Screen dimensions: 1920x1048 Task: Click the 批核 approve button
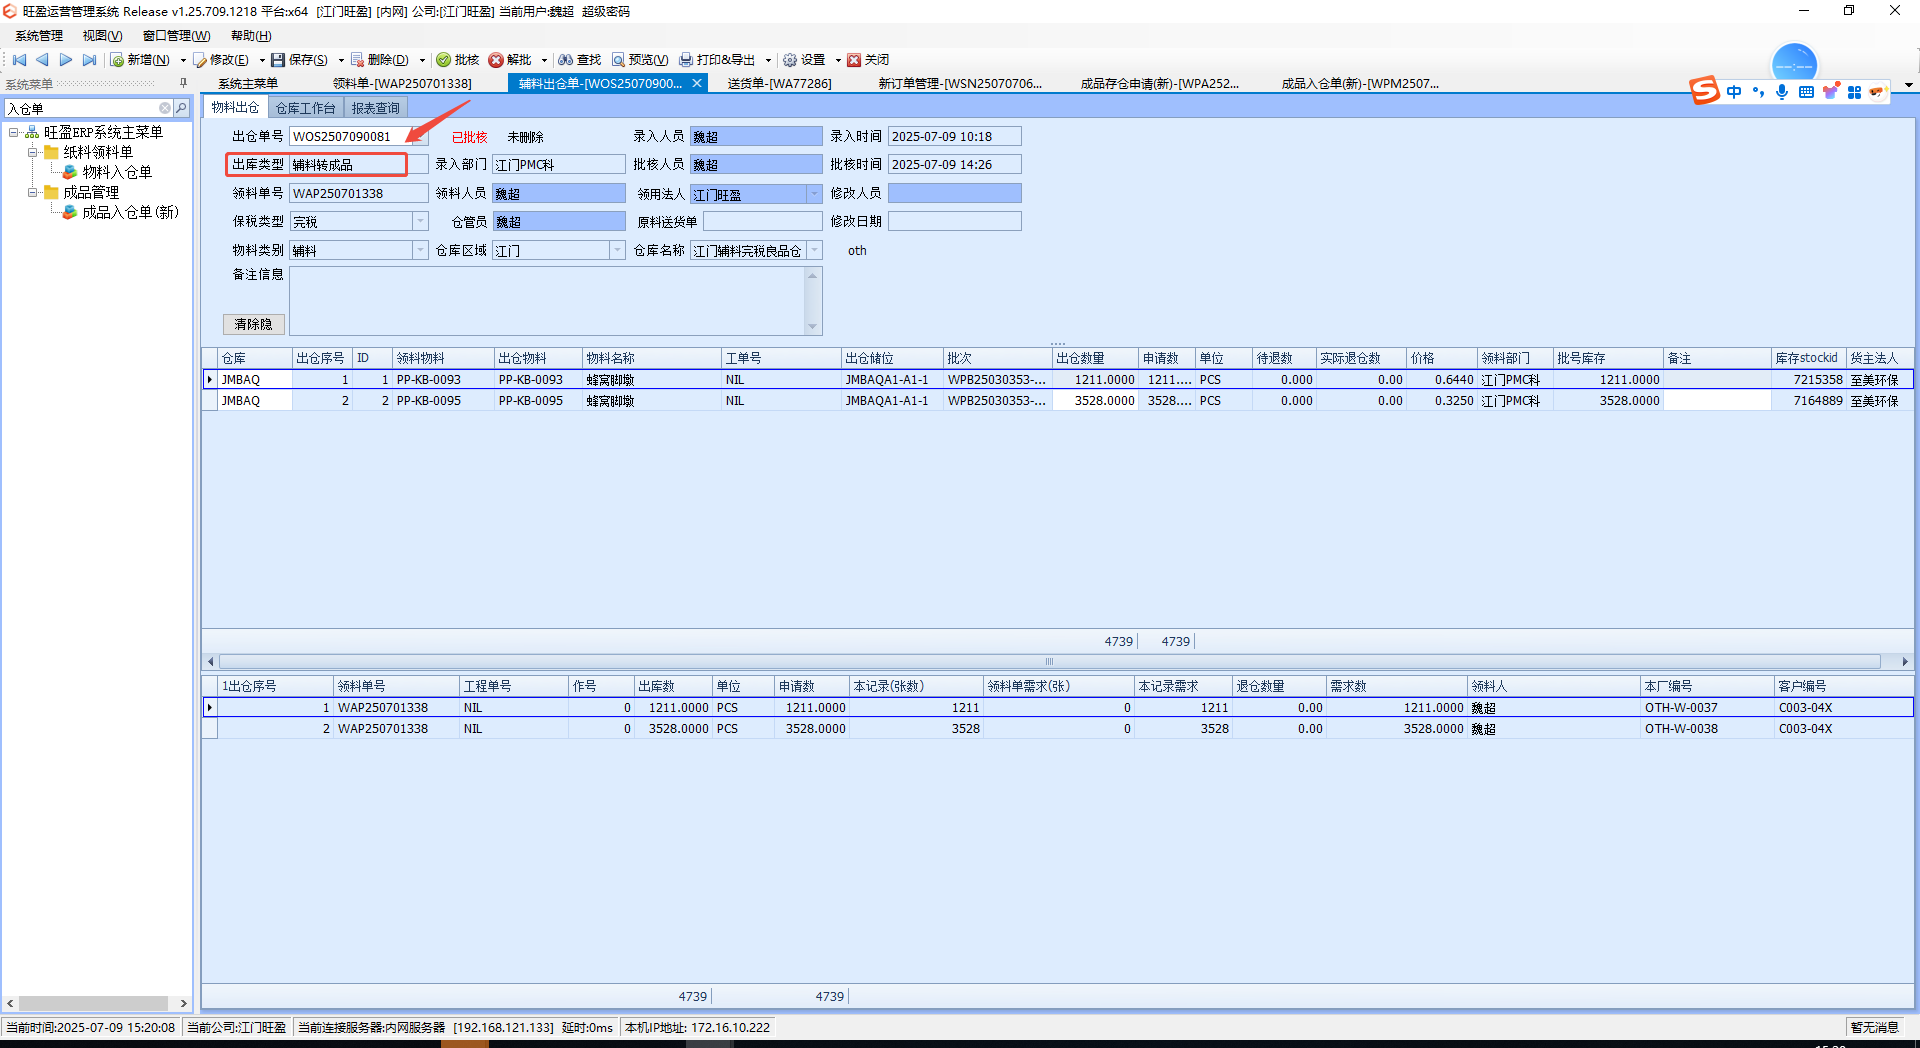click(458, 60)
